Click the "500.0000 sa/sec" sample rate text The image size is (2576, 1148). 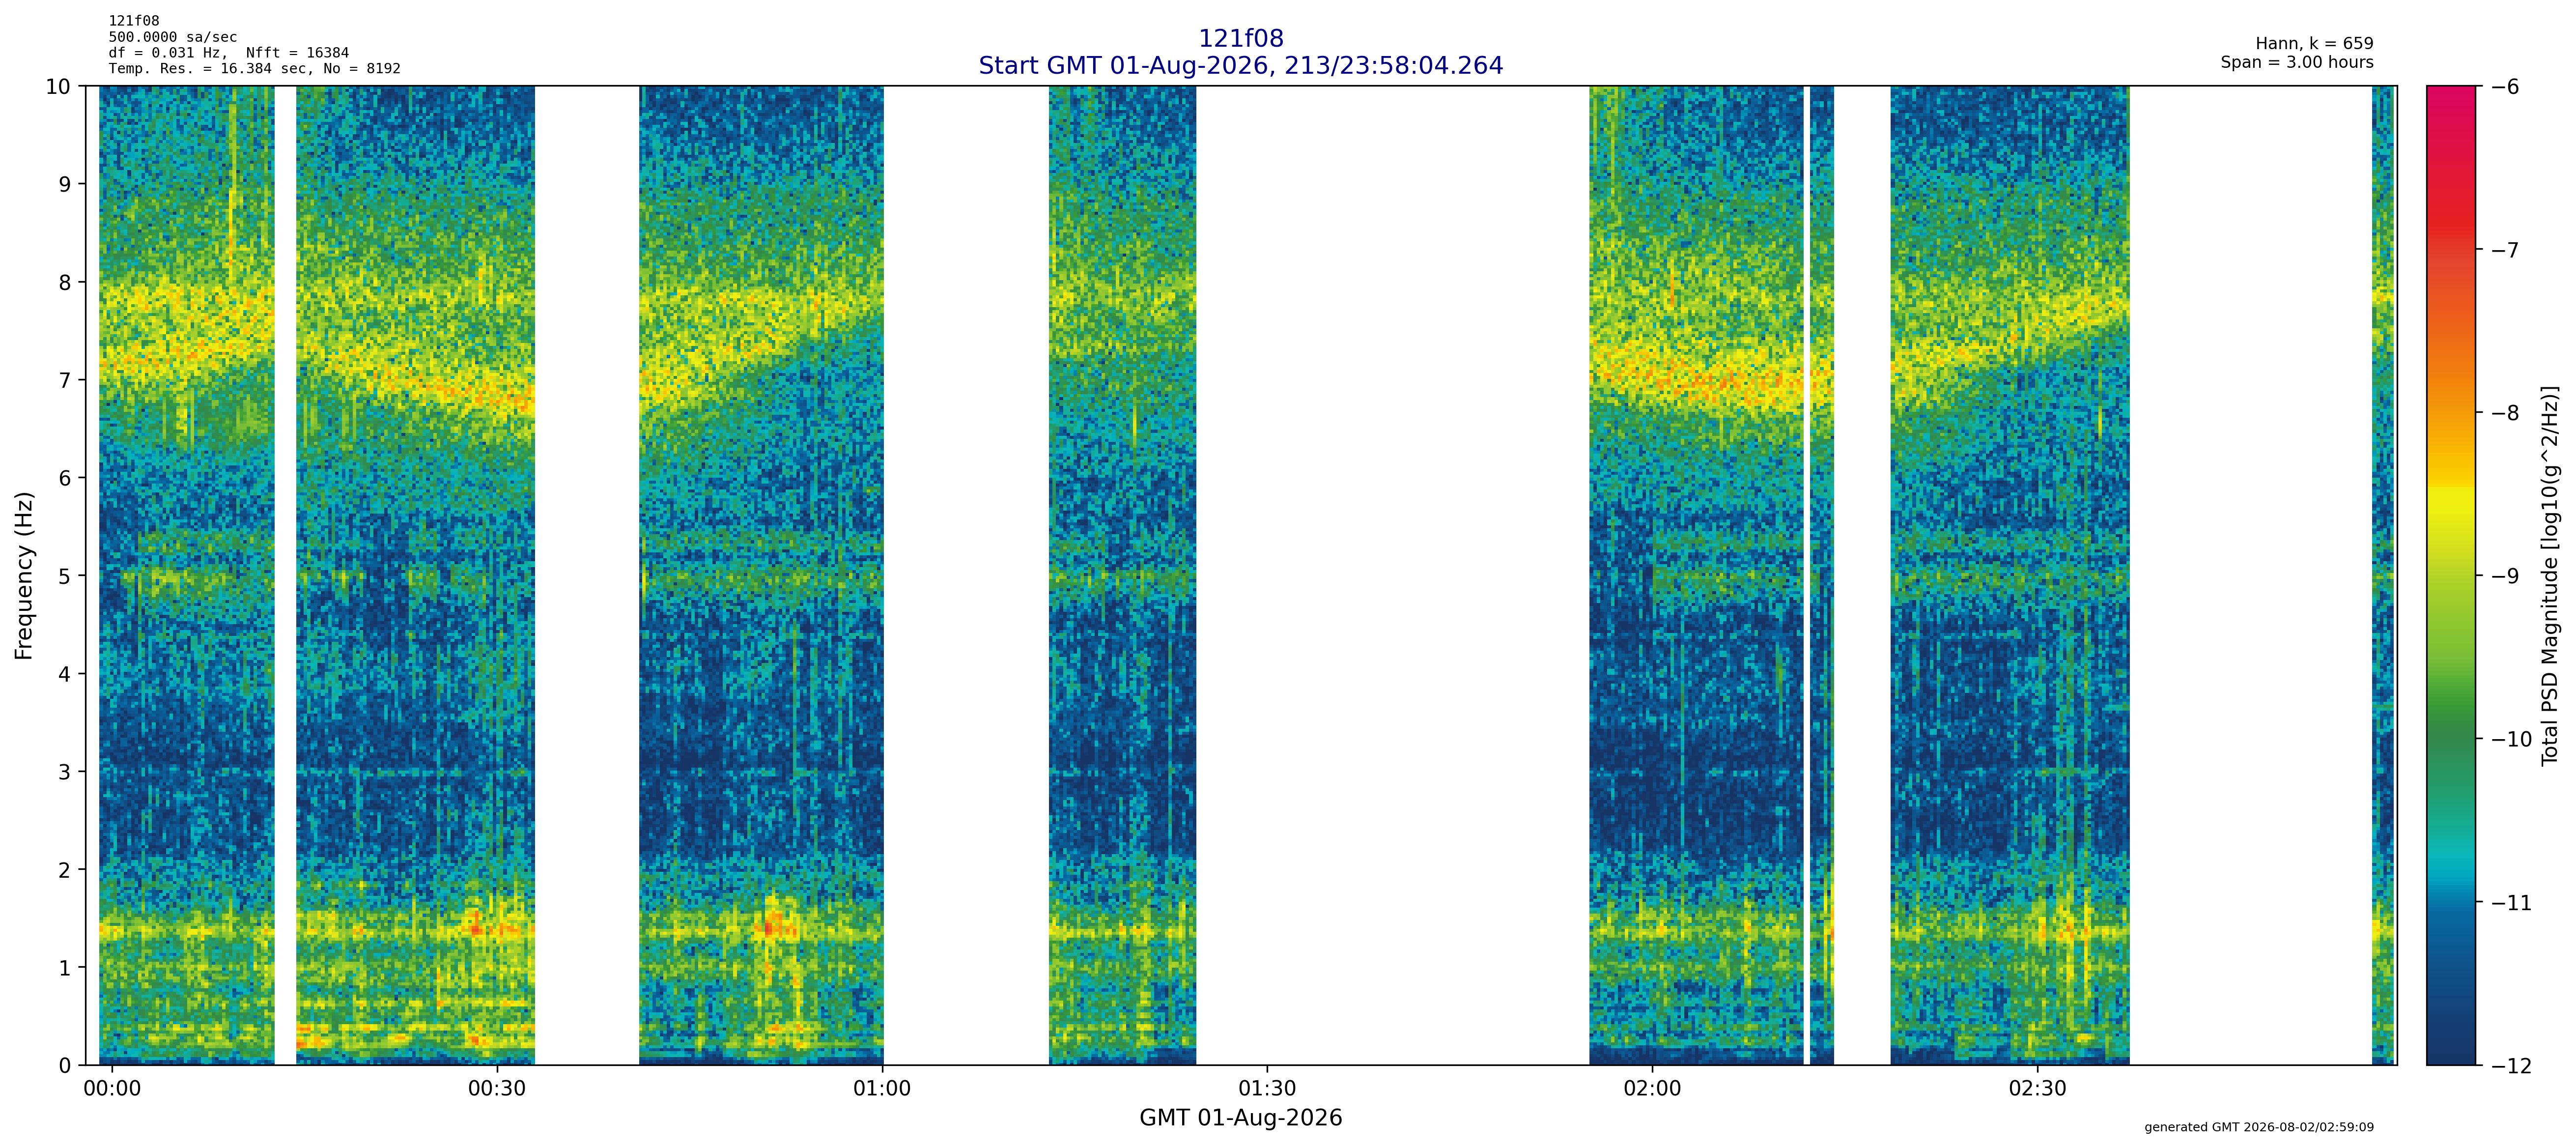tap(173, 37)
